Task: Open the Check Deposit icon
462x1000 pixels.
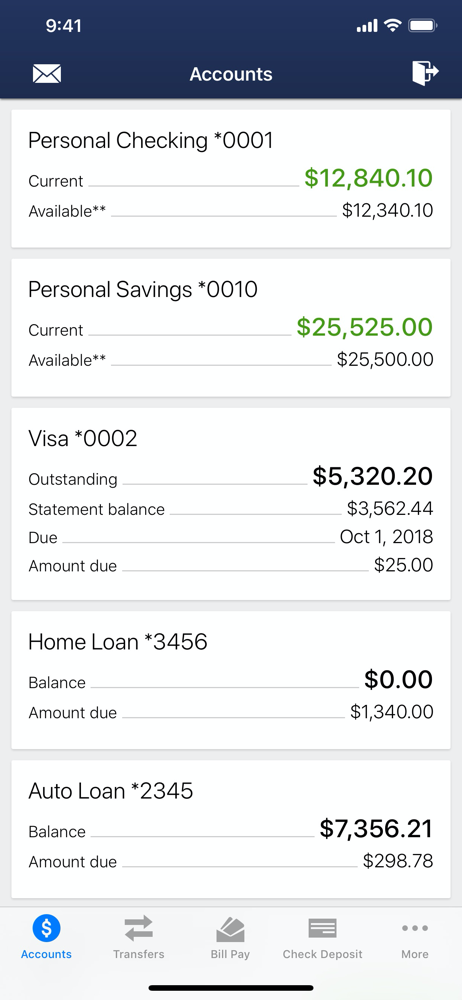Action: (x=322, y=929)
